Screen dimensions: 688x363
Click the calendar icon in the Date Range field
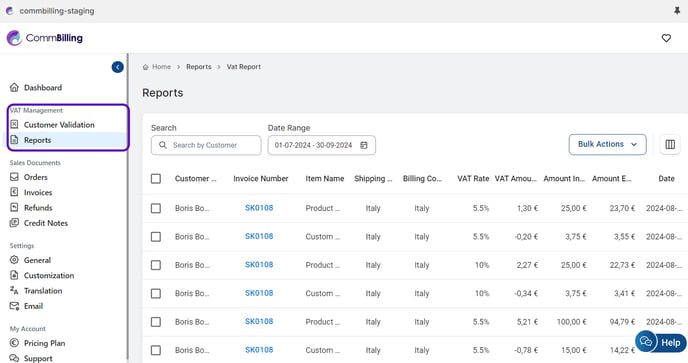tap(364, 145)
